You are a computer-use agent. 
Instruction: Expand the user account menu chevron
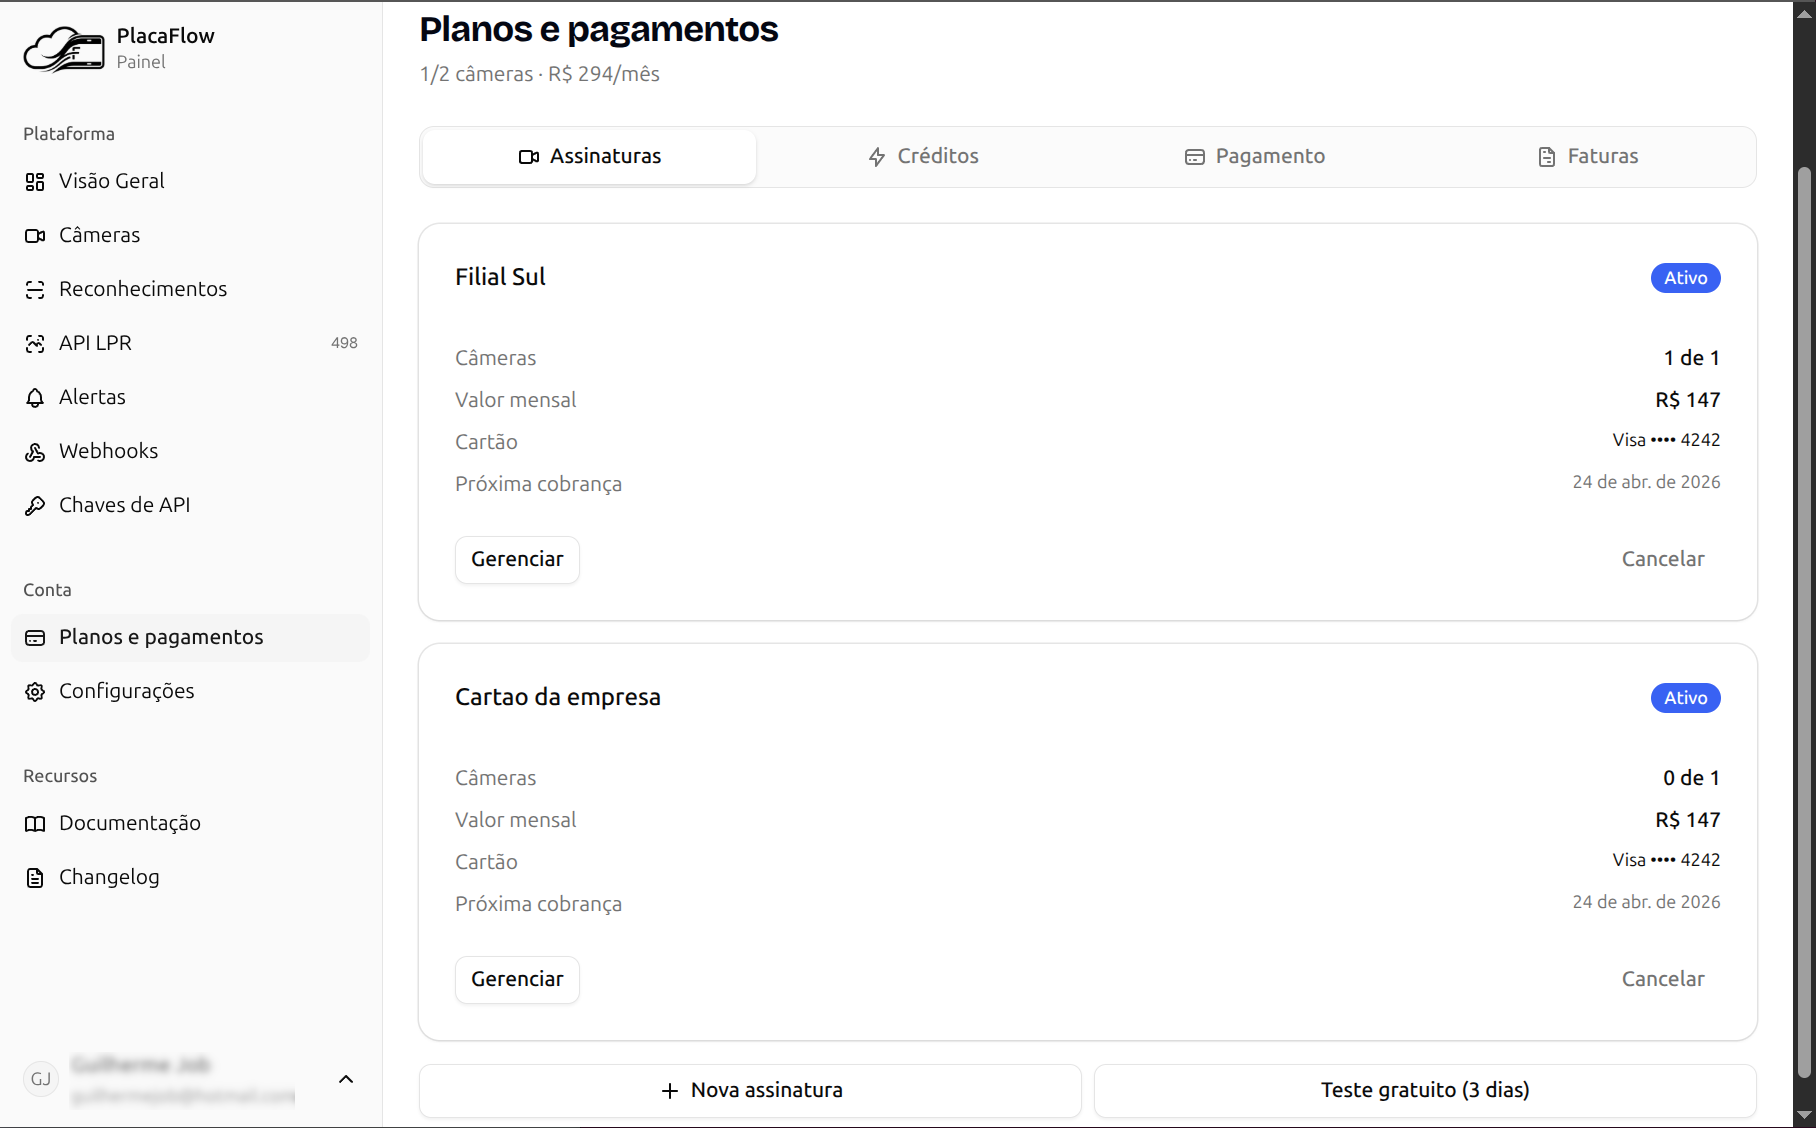(346, 1079)
